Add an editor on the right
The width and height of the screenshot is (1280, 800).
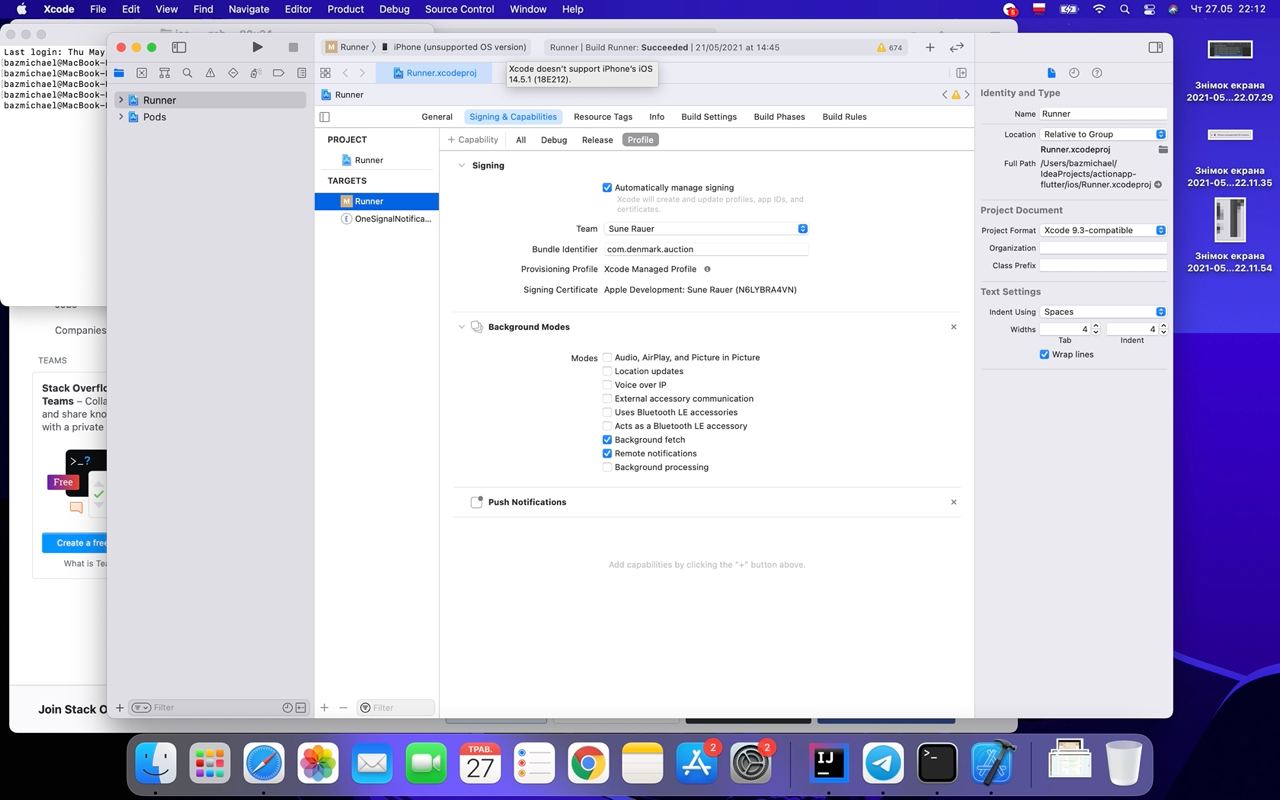[x=961, y=73]
